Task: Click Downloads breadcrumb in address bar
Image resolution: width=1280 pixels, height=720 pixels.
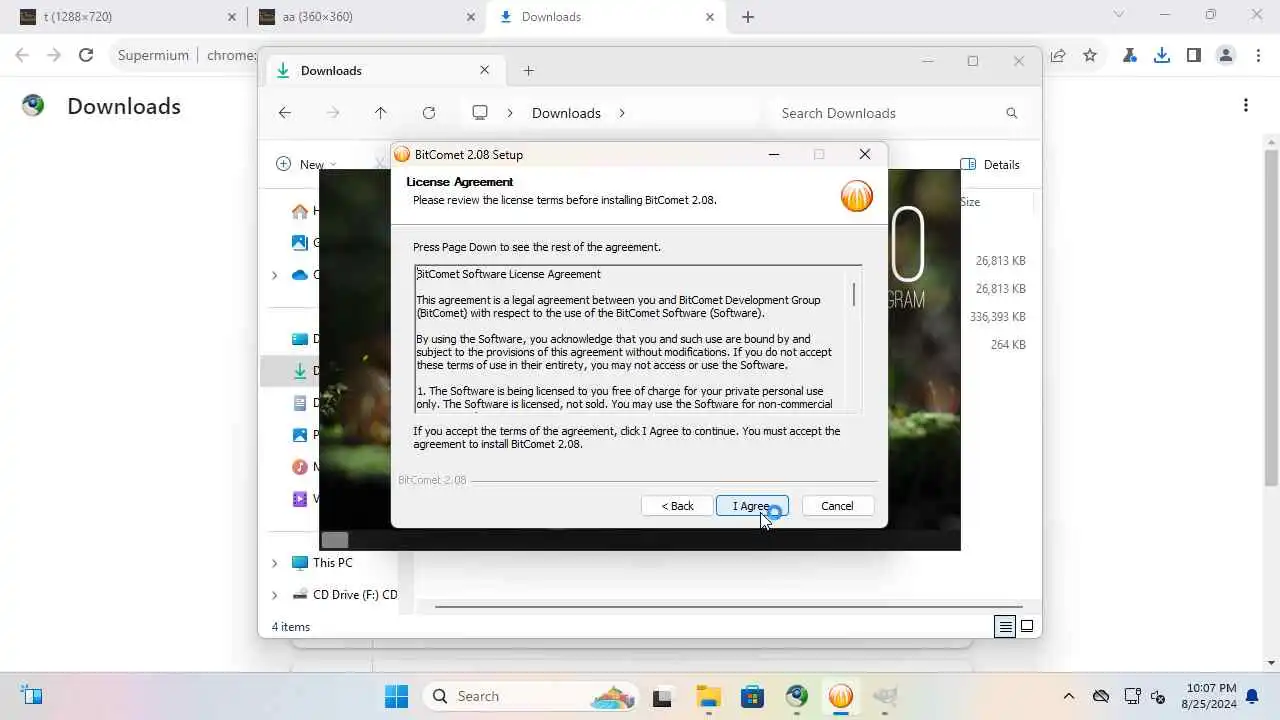Action: [566, 113]
